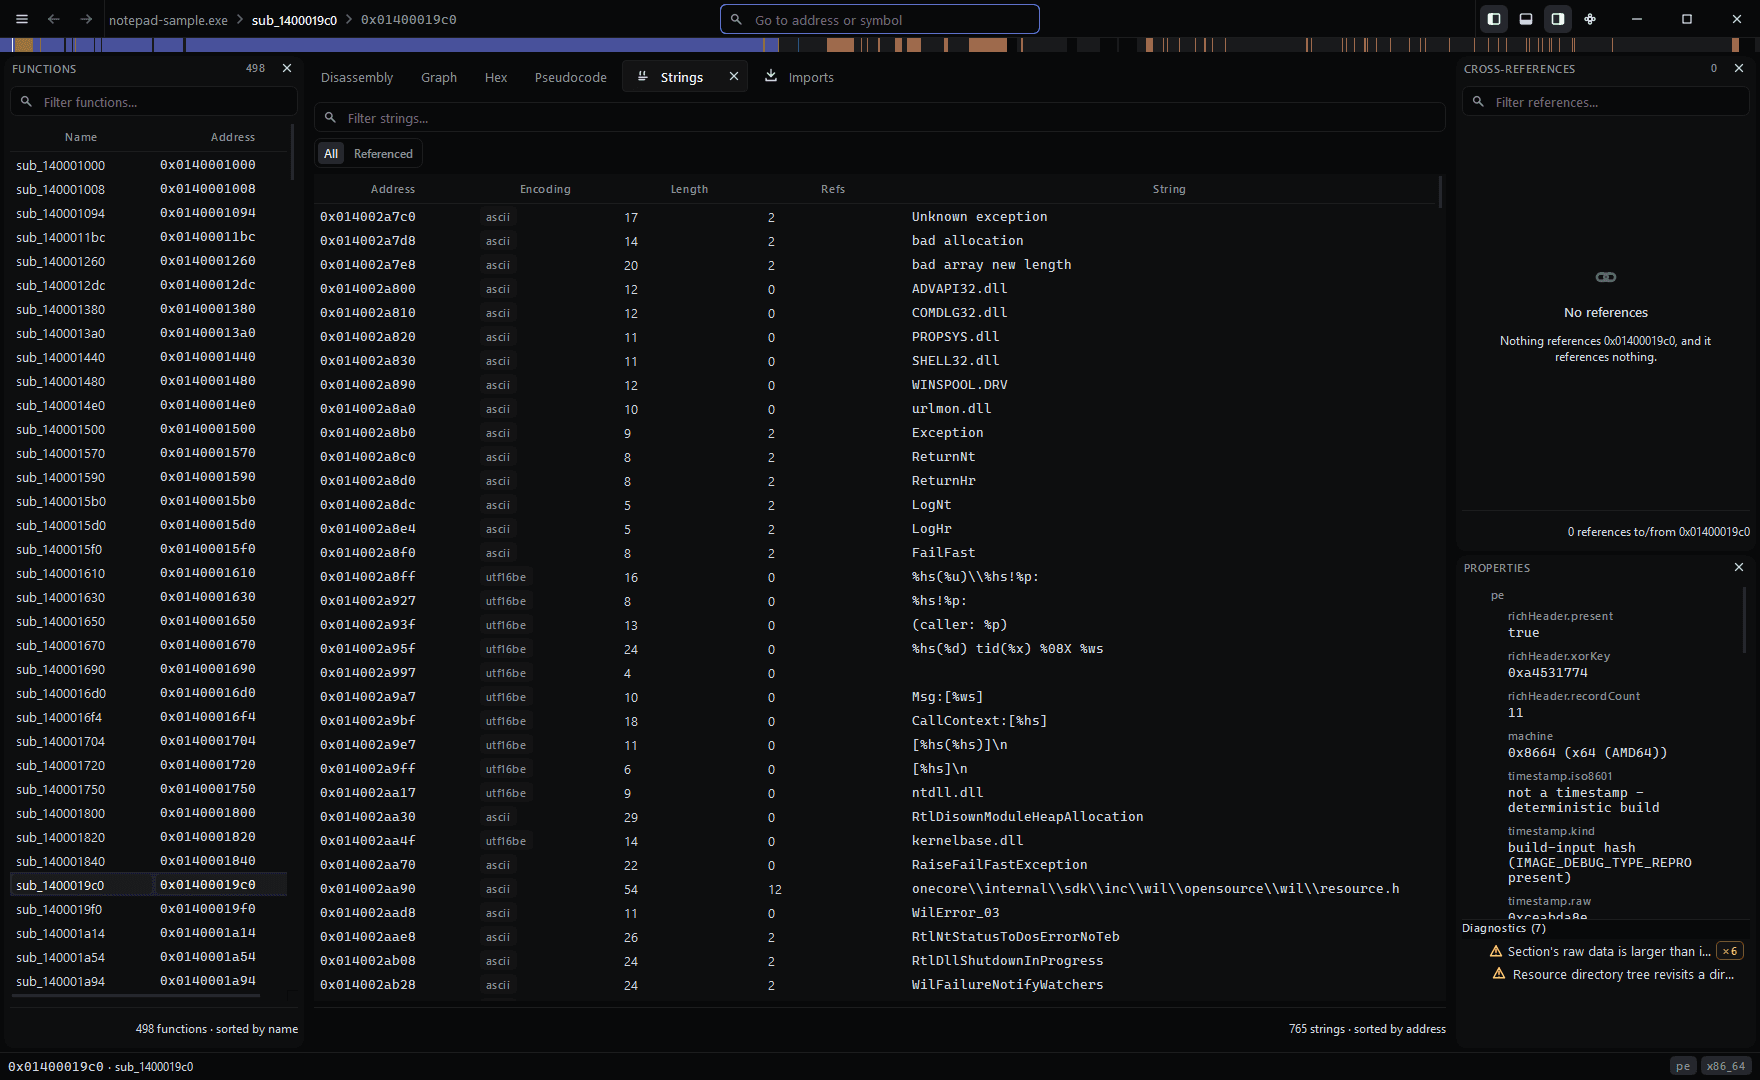Open 'Resource directory tree revisits' diagnostic
Viewport: 1760px width, 1080px height.
[x=1623, y=974]
